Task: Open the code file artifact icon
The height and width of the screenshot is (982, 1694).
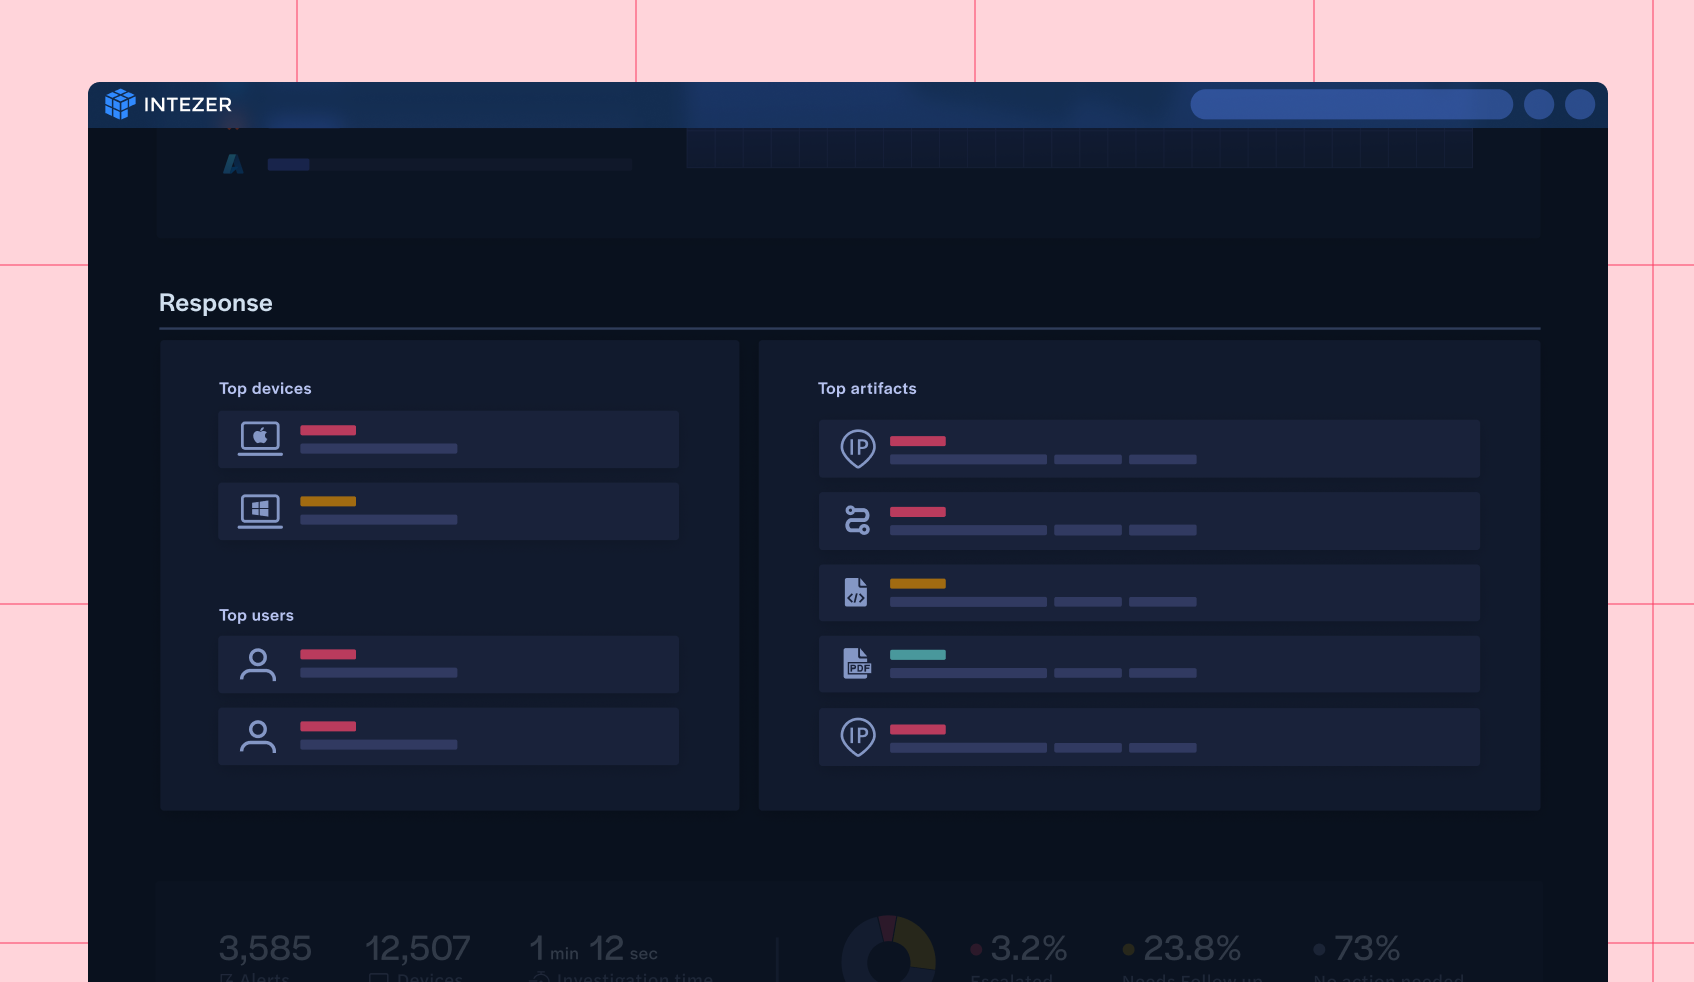Action: click(856, 592)
